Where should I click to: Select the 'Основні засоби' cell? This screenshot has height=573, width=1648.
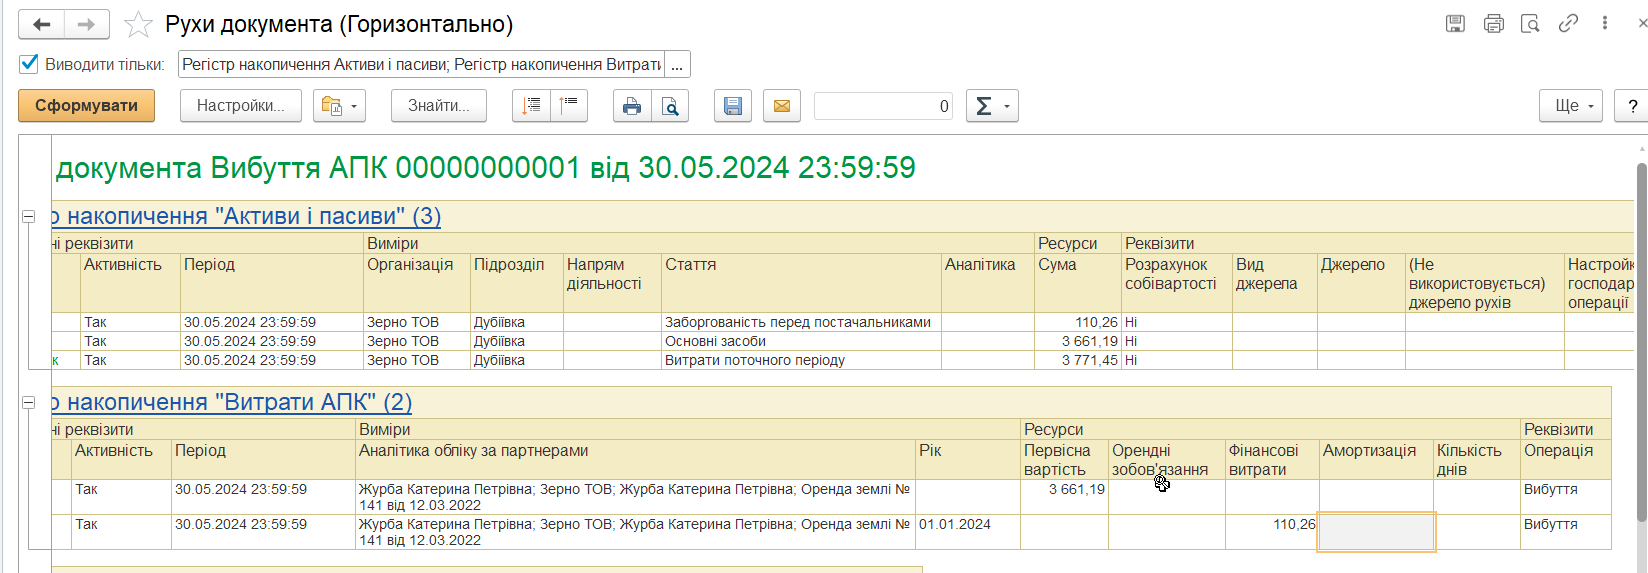click(x=802, y=341)
